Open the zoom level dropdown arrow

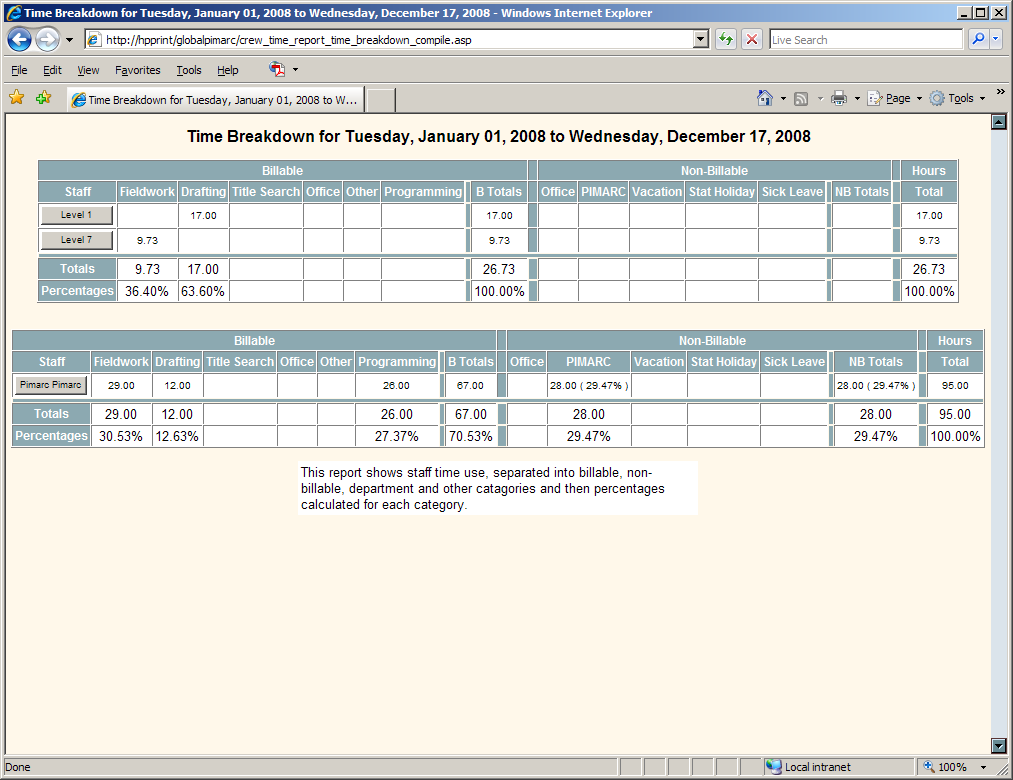[x=983, y=767]
